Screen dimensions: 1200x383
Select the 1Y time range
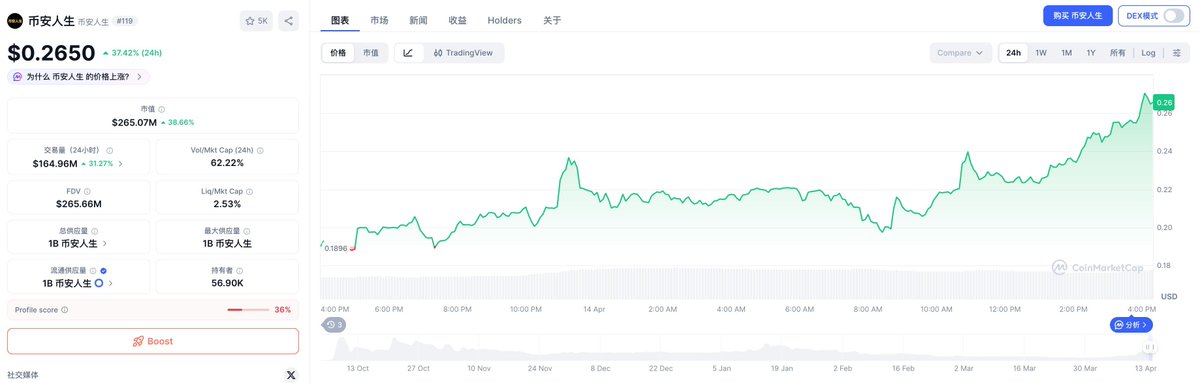pos(1091,53)
